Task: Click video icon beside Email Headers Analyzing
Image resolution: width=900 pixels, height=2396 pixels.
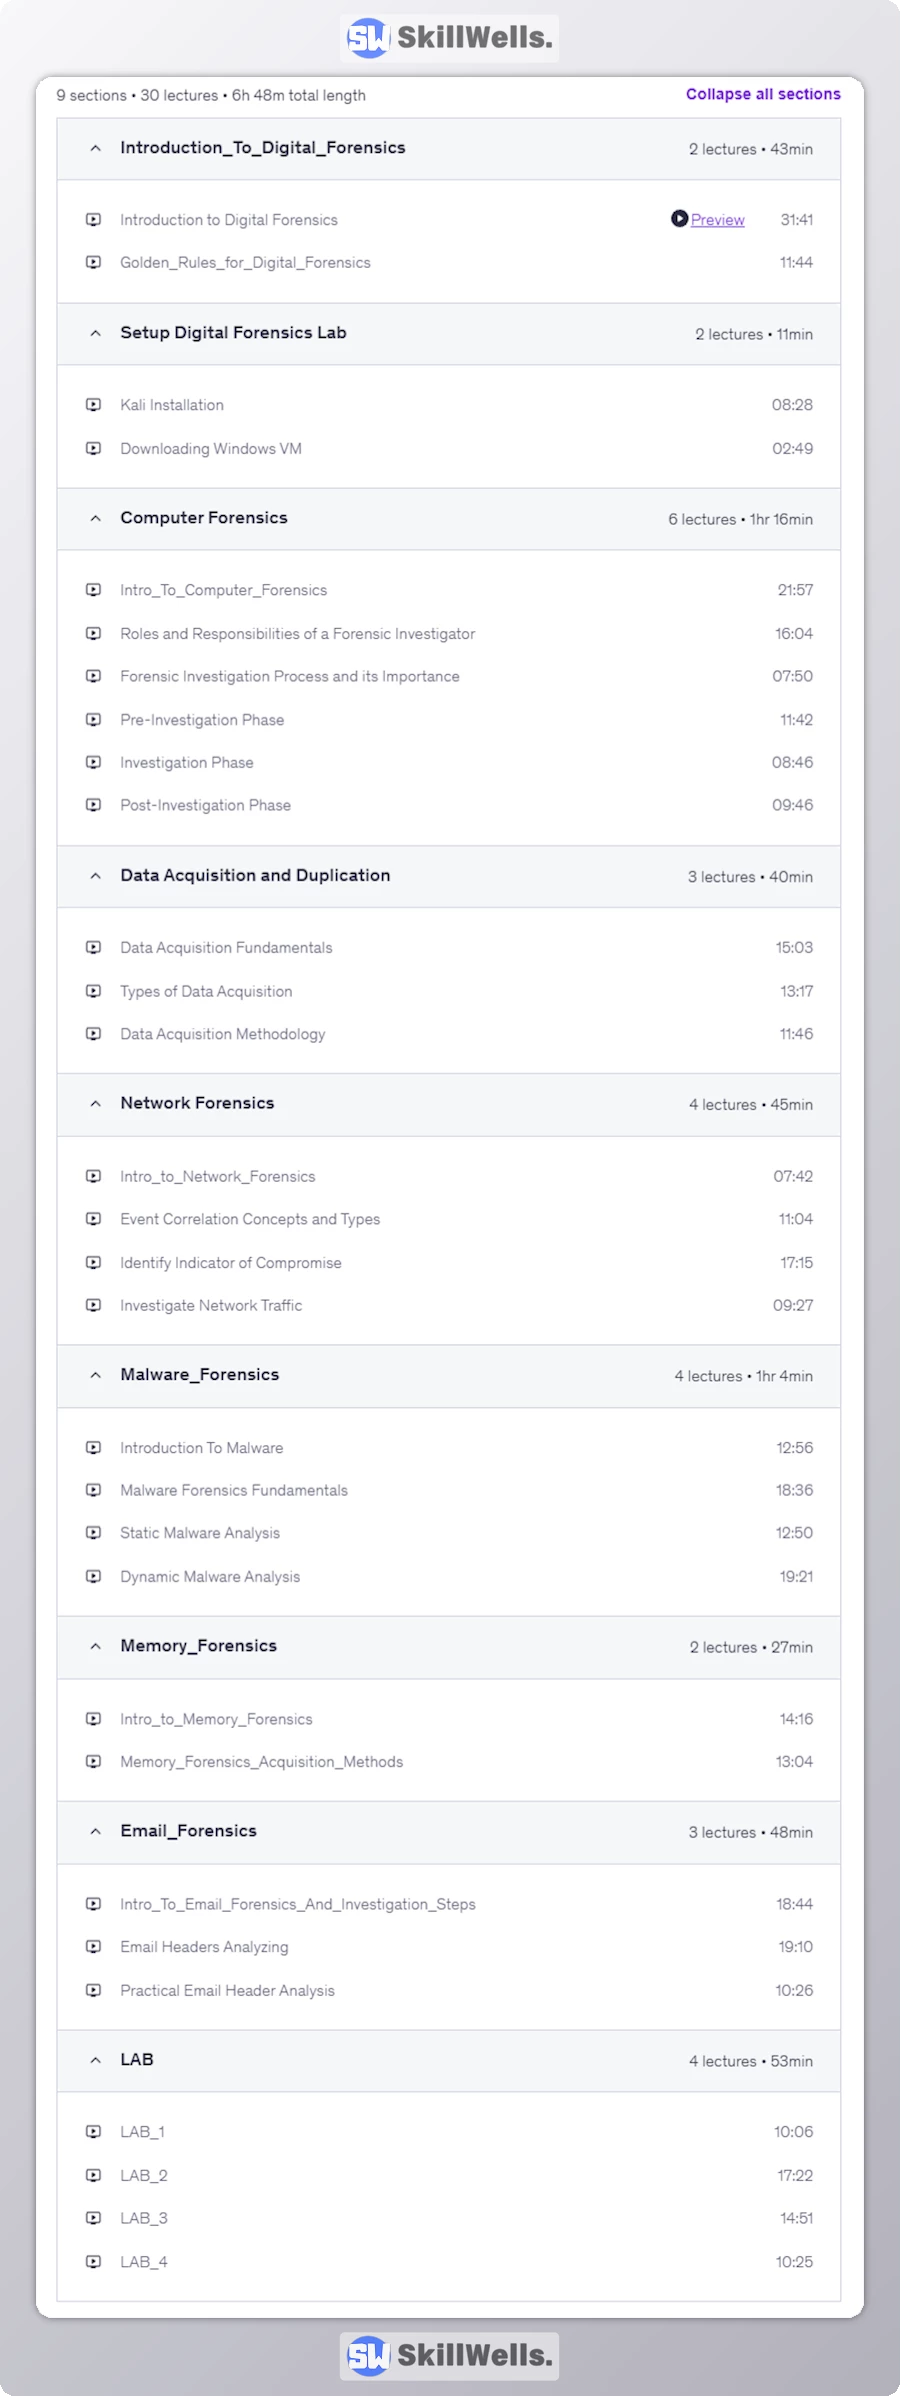Action: click(x=94, y=1947)
